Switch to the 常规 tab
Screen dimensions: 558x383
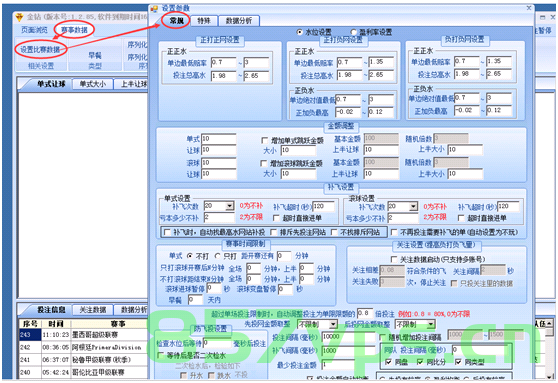(x=176, y=21)
